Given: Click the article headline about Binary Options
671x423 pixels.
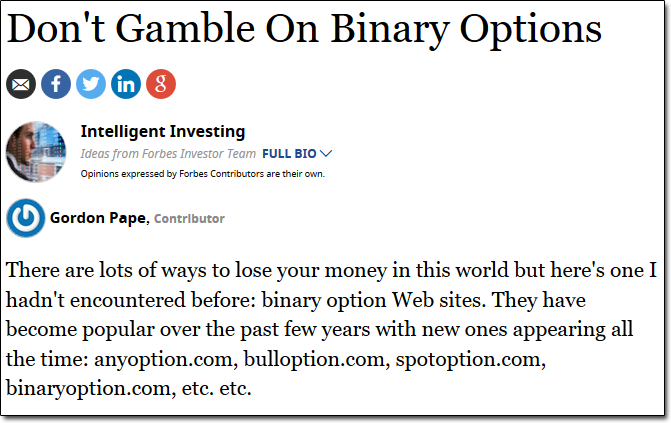Looking at the screenshot, I should (304, 30).
